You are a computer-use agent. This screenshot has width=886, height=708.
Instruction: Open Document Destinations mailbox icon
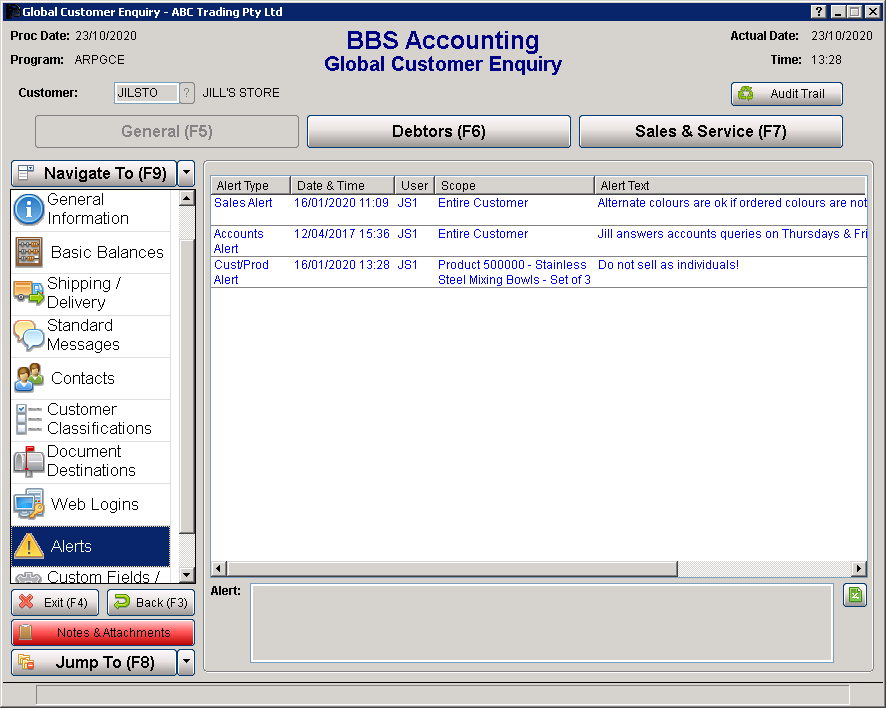28,461
